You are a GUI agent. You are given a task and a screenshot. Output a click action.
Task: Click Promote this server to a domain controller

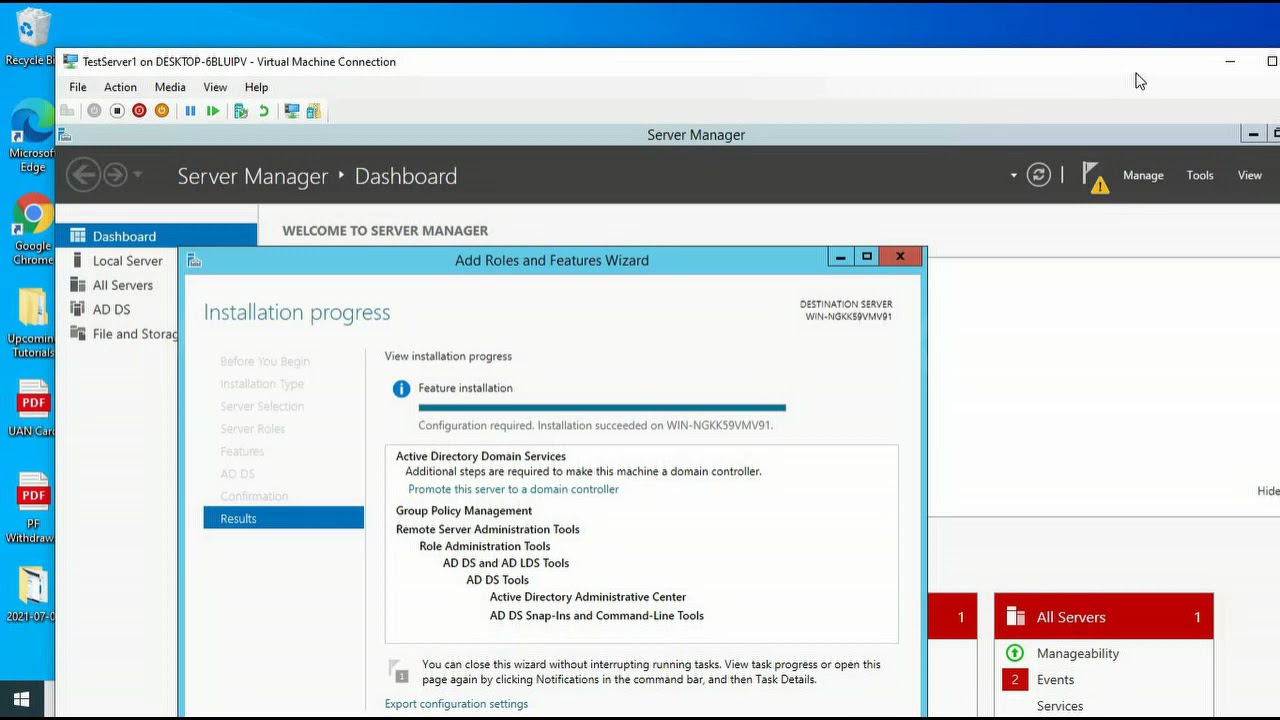coord(513,489)
